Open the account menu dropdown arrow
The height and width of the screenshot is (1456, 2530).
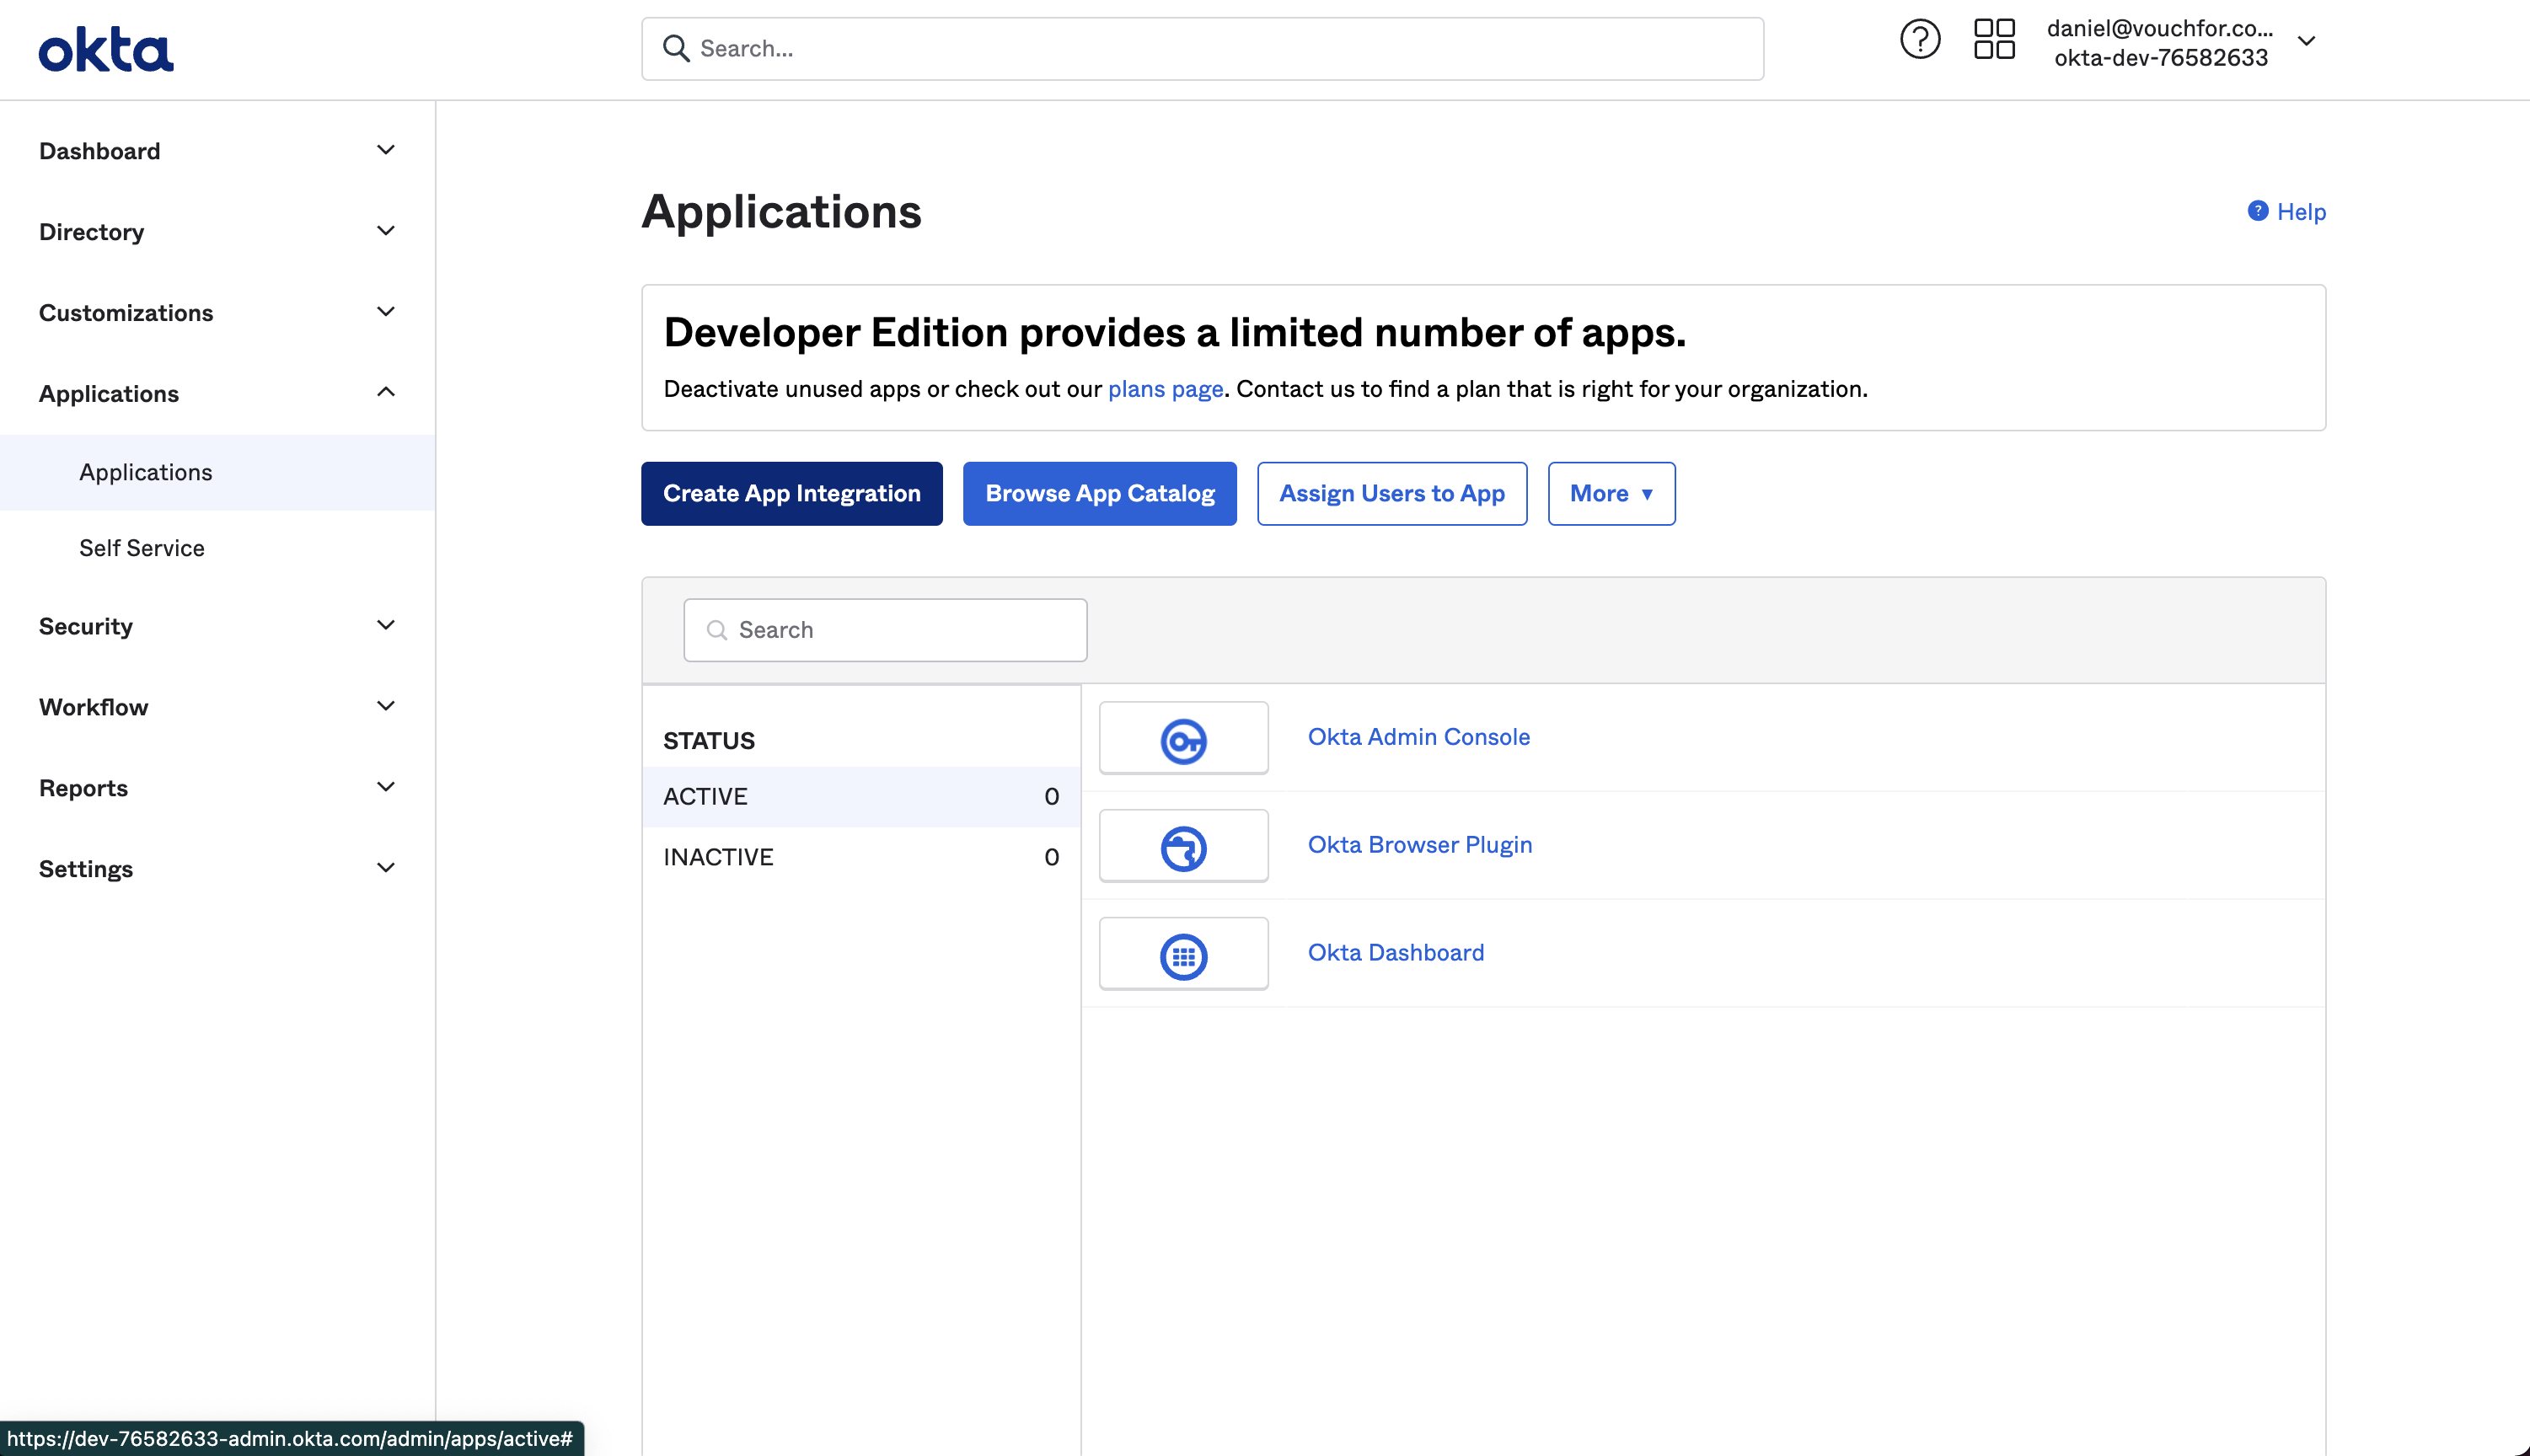[2307, 42]
